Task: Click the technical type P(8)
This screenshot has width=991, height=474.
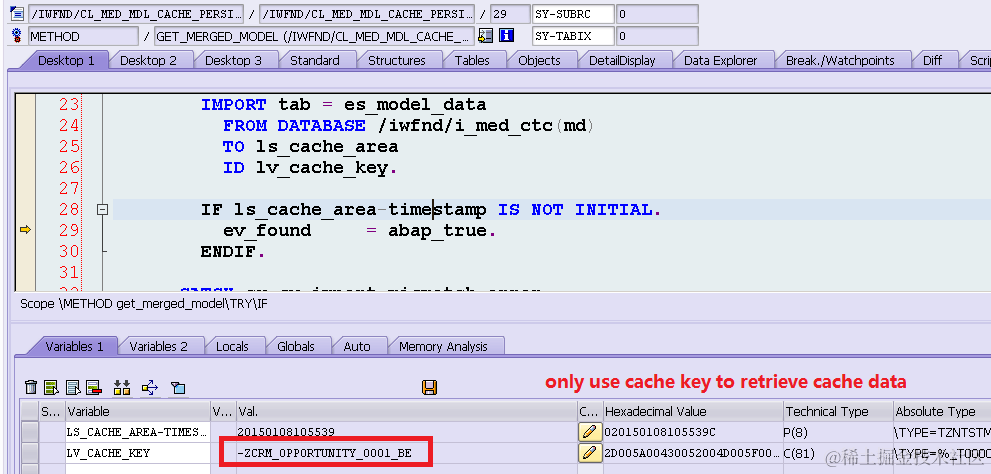Action: tap(797, 432)
